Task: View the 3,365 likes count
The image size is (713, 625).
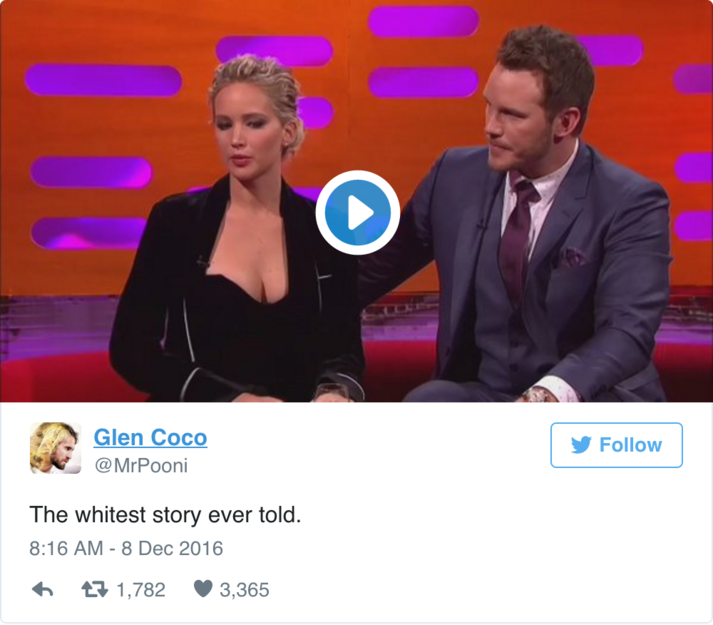Action: click(x=244, y=590)
